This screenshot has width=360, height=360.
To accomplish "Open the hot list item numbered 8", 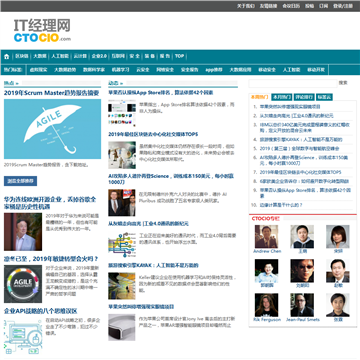I will 304,181.
